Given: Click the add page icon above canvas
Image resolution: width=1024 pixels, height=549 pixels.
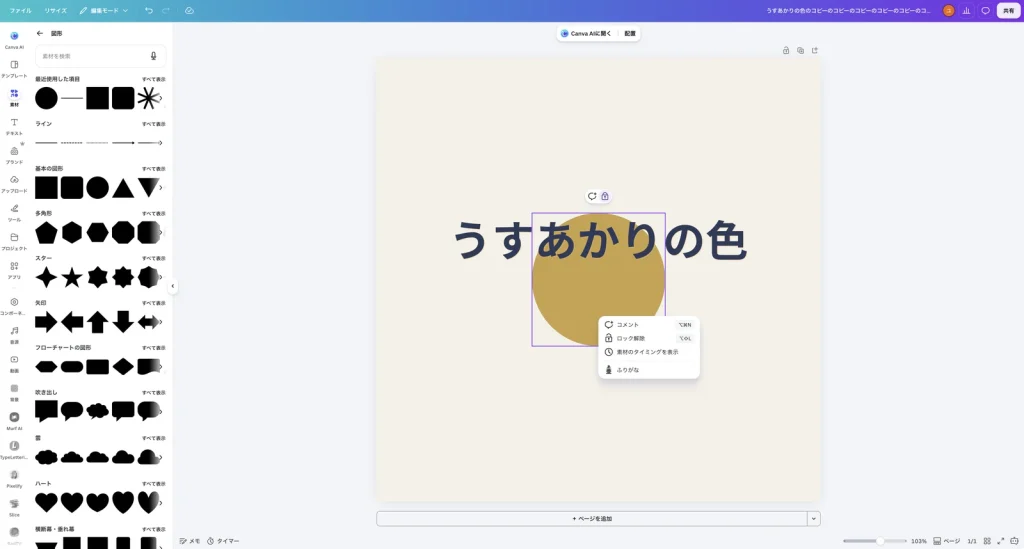Looking at the screenshot, I should 814,50.
